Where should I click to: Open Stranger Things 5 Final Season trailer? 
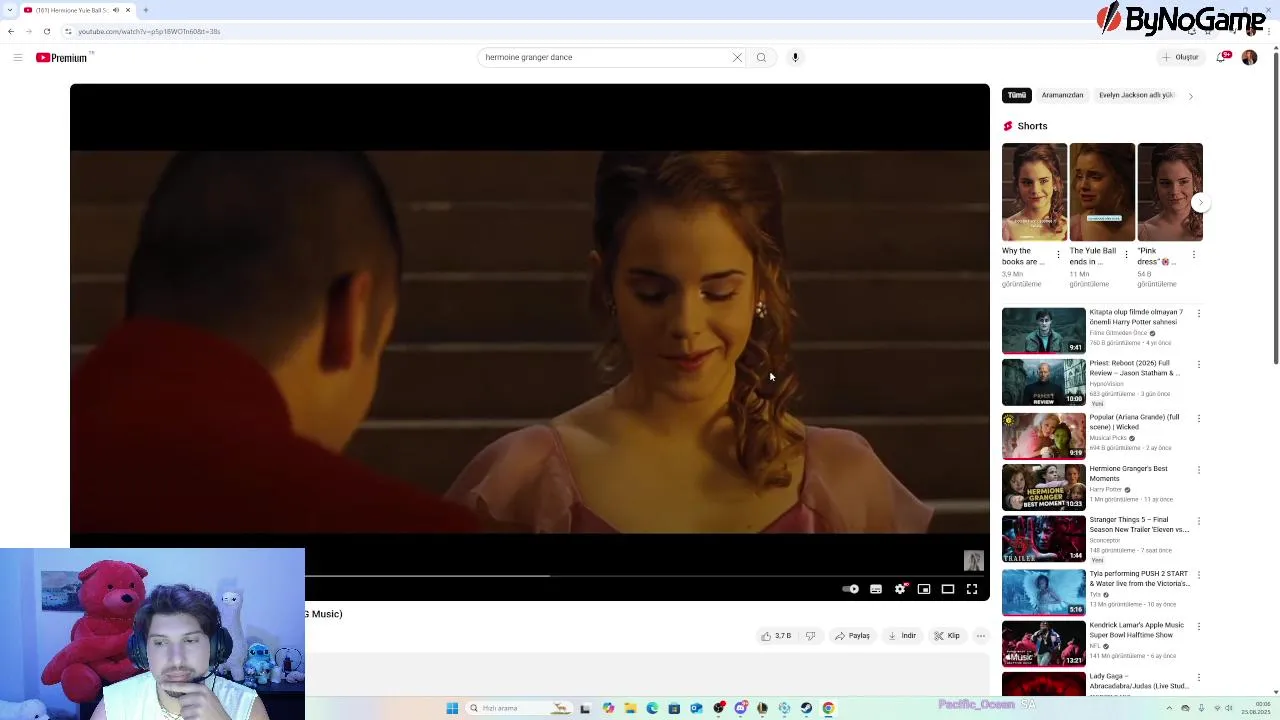[1139, 525]
